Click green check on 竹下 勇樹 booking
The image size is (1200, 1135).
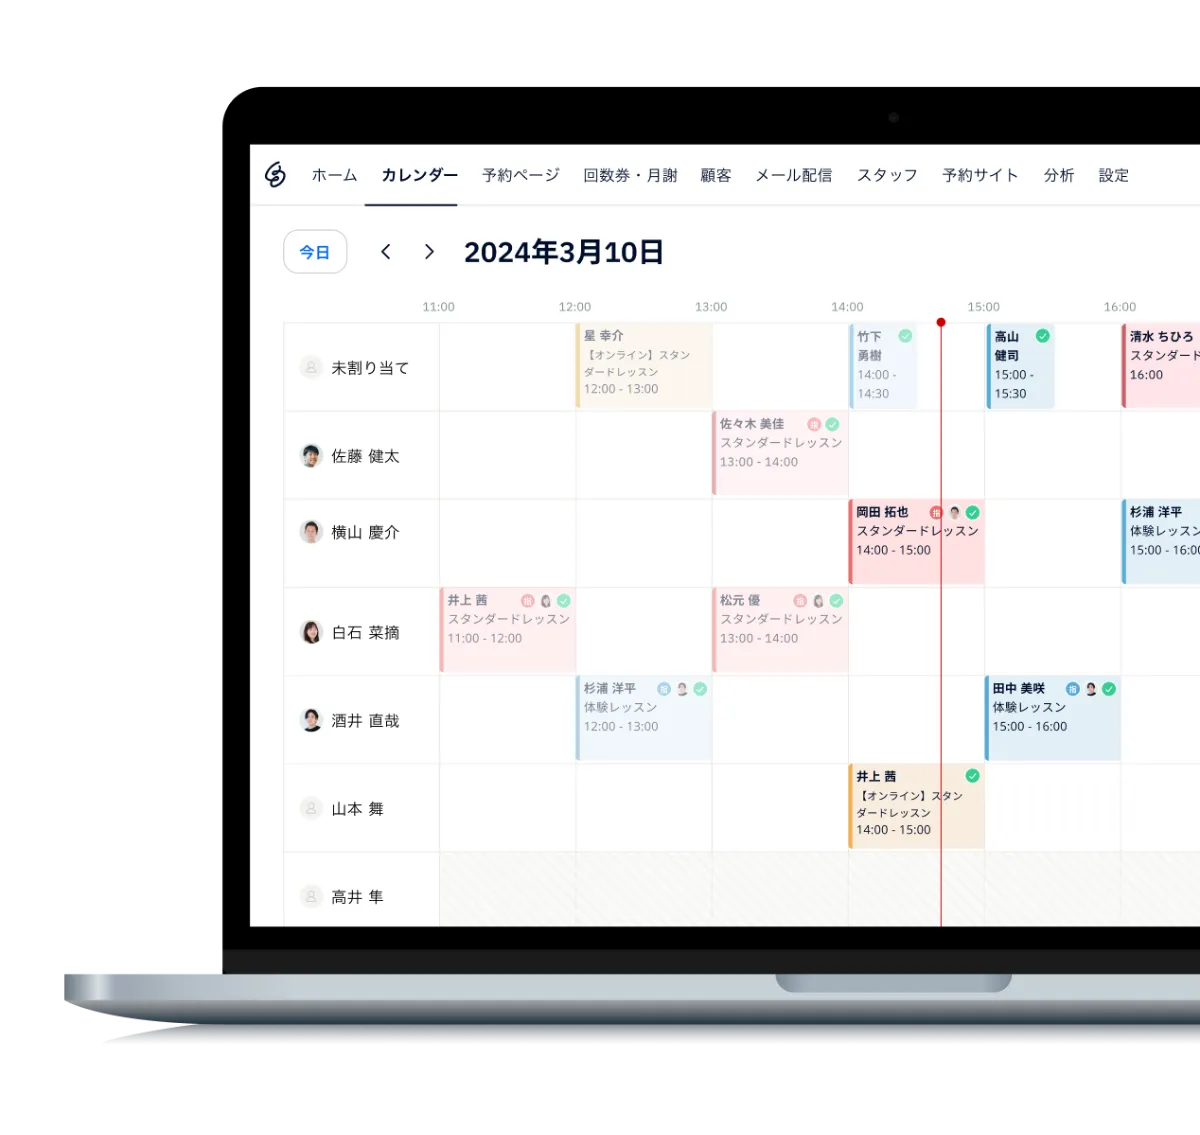(905, 336)
